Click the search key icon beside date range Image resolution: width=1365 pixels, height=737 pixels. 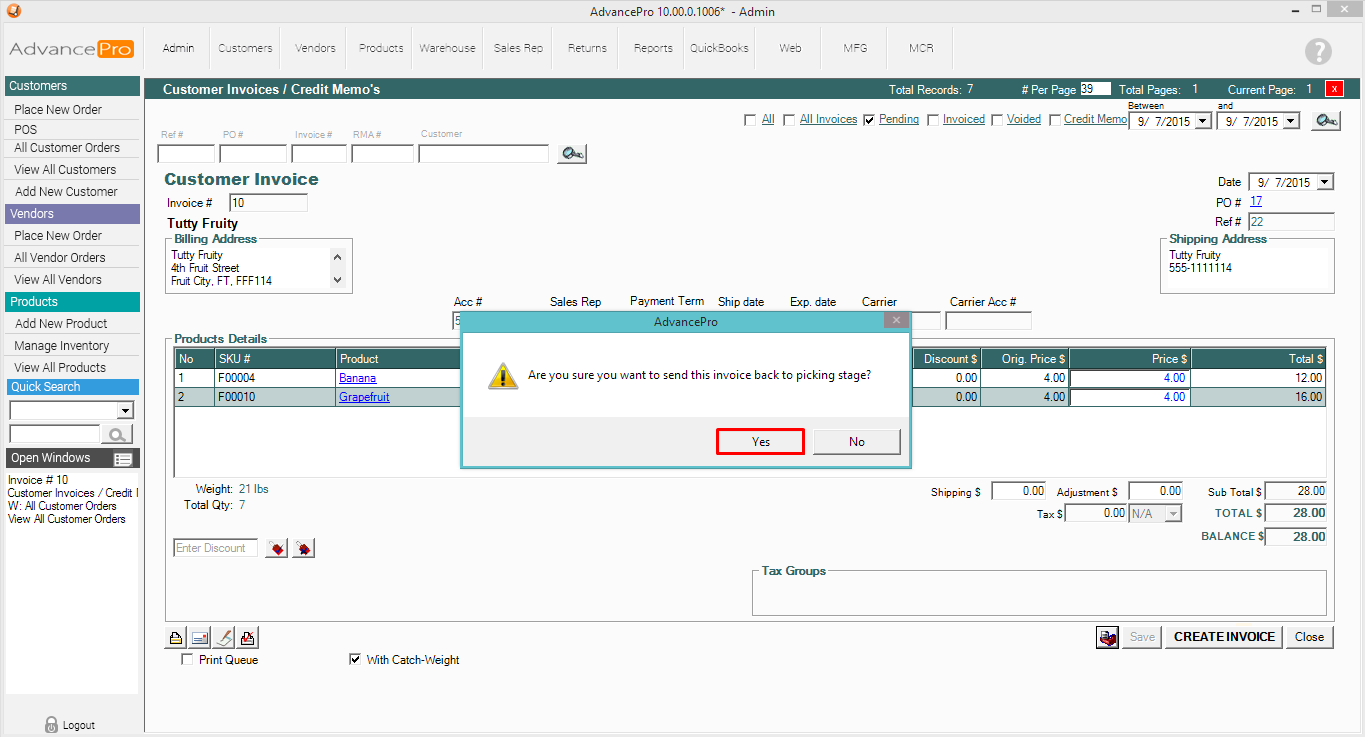tap(1326, 121)
